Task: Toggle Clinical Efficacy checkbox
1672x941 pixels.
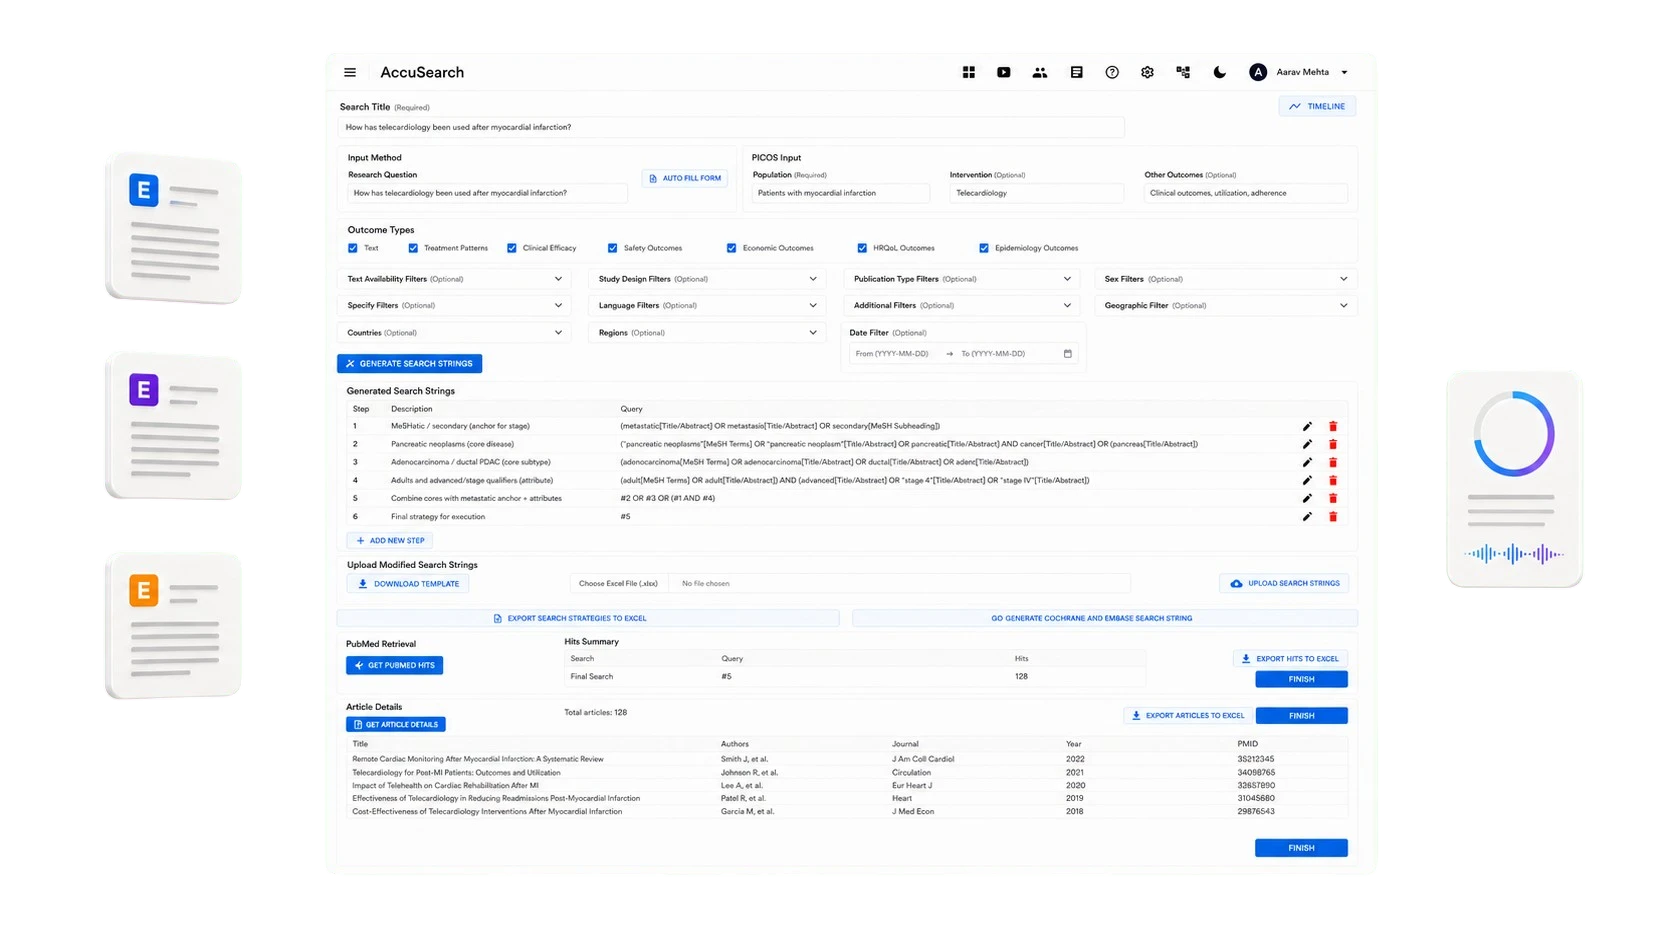Action: pos(512,248)
